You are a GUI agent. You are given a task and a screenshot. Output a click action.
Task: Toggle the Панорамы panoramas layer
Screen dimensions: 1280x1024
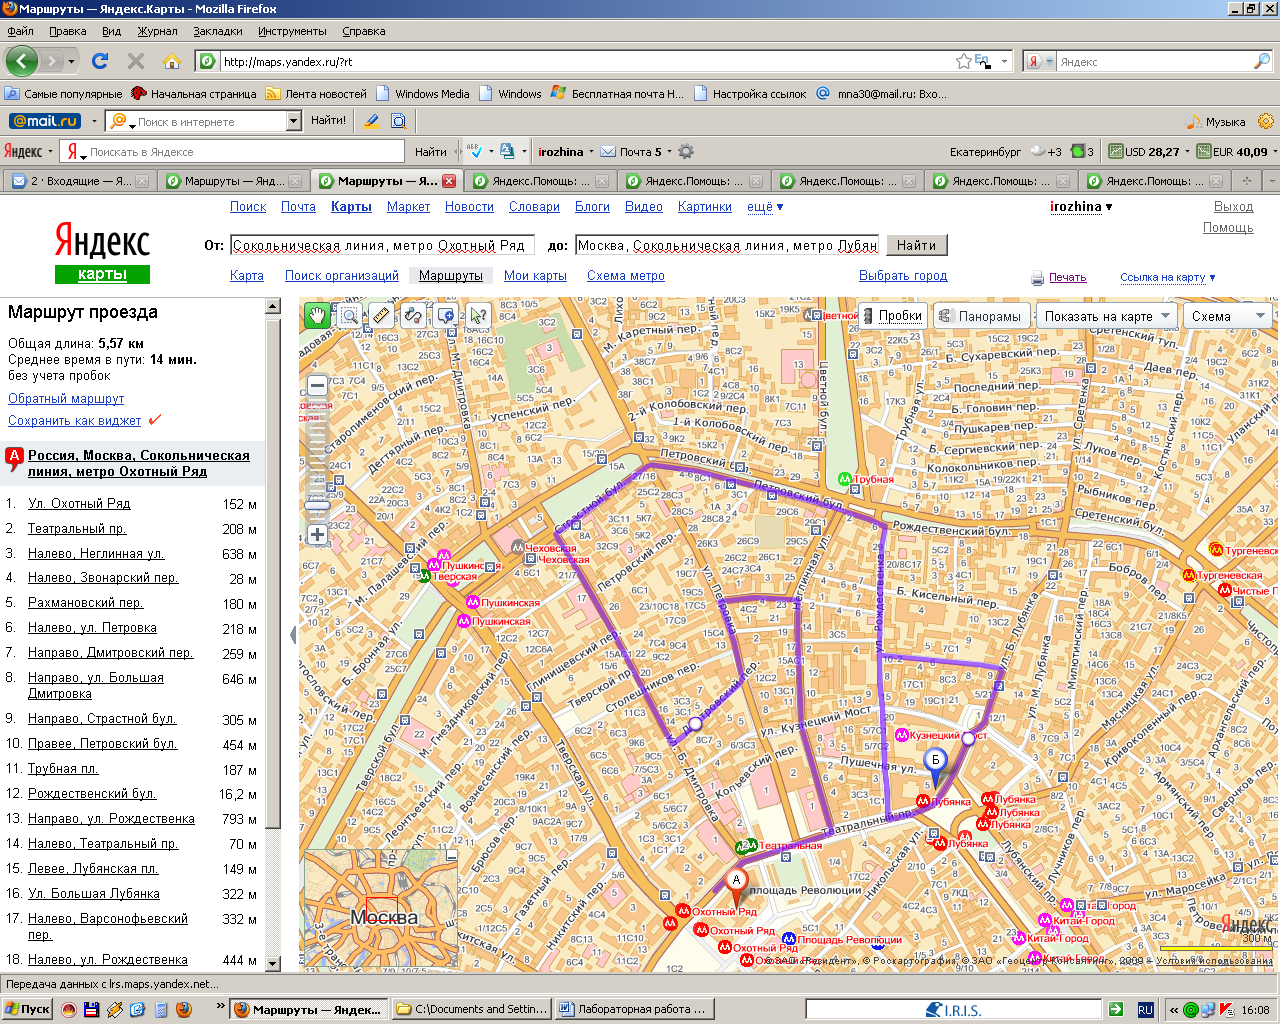pyautogui.click(x=980, y=316)
